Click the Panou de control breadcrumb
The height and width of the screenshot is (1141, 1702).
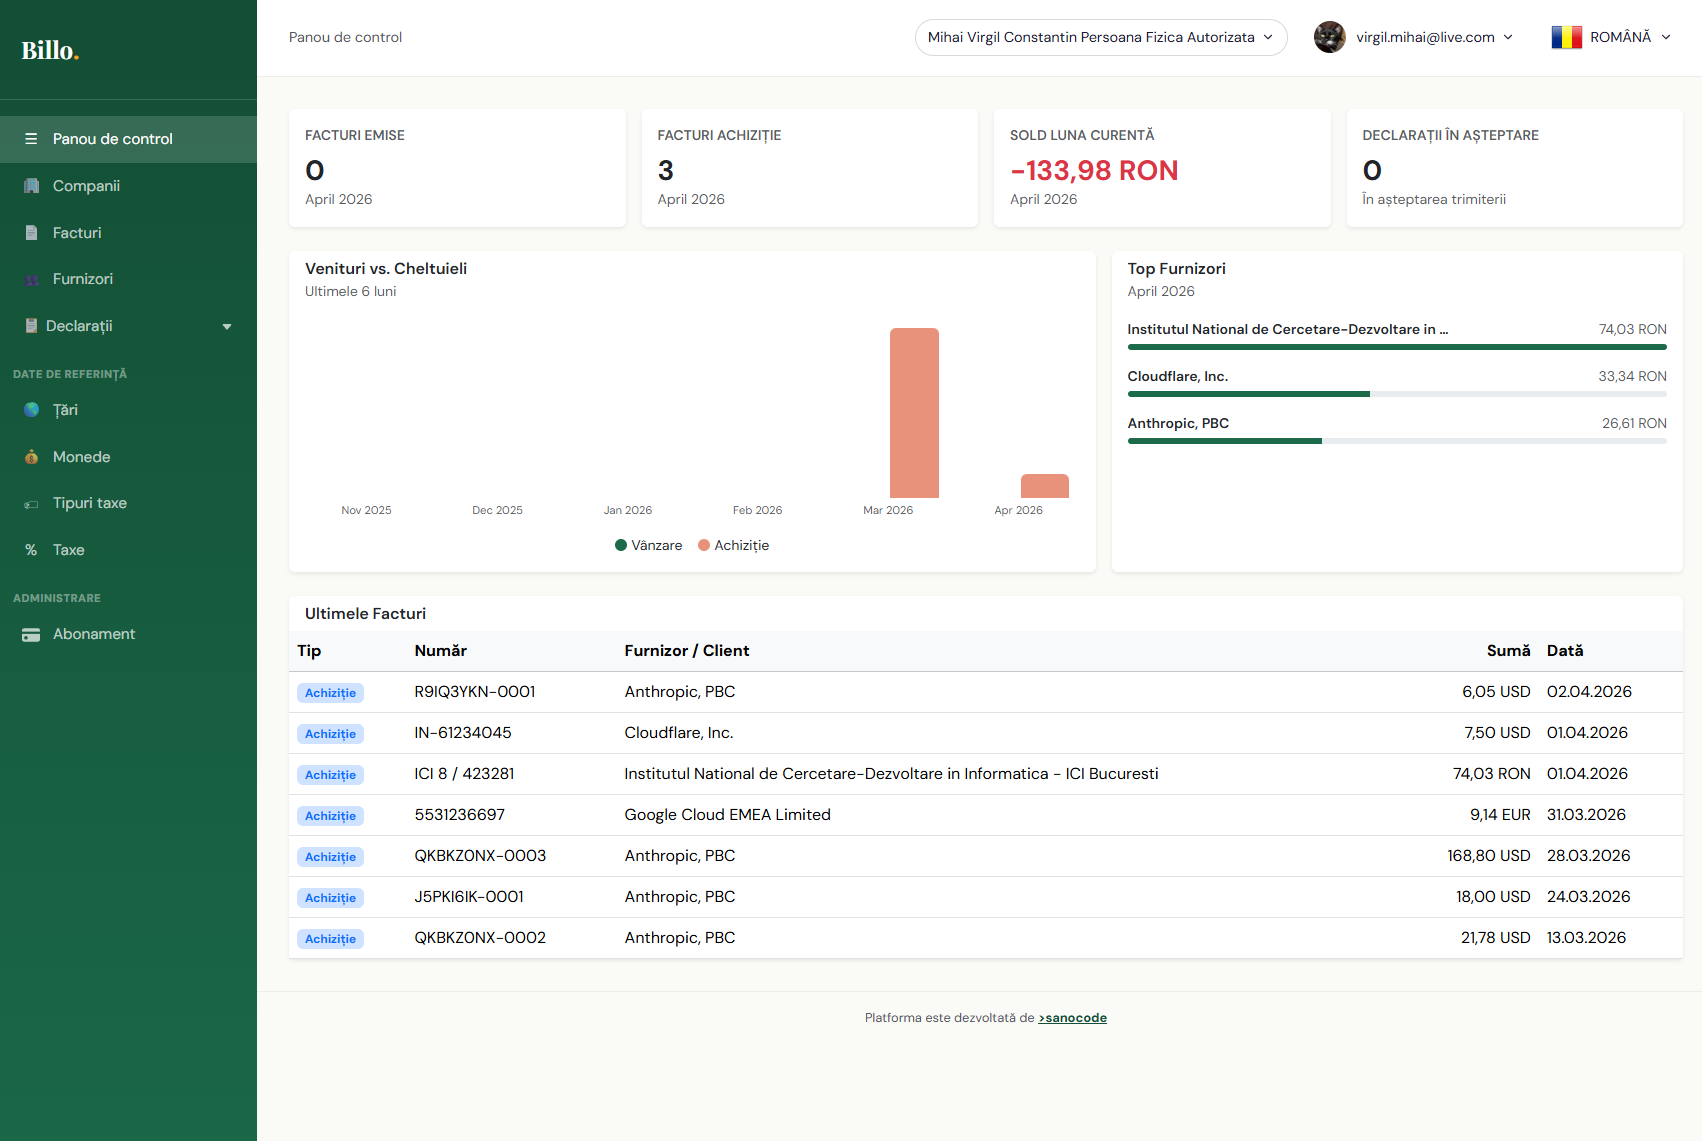tap(345, 37)
